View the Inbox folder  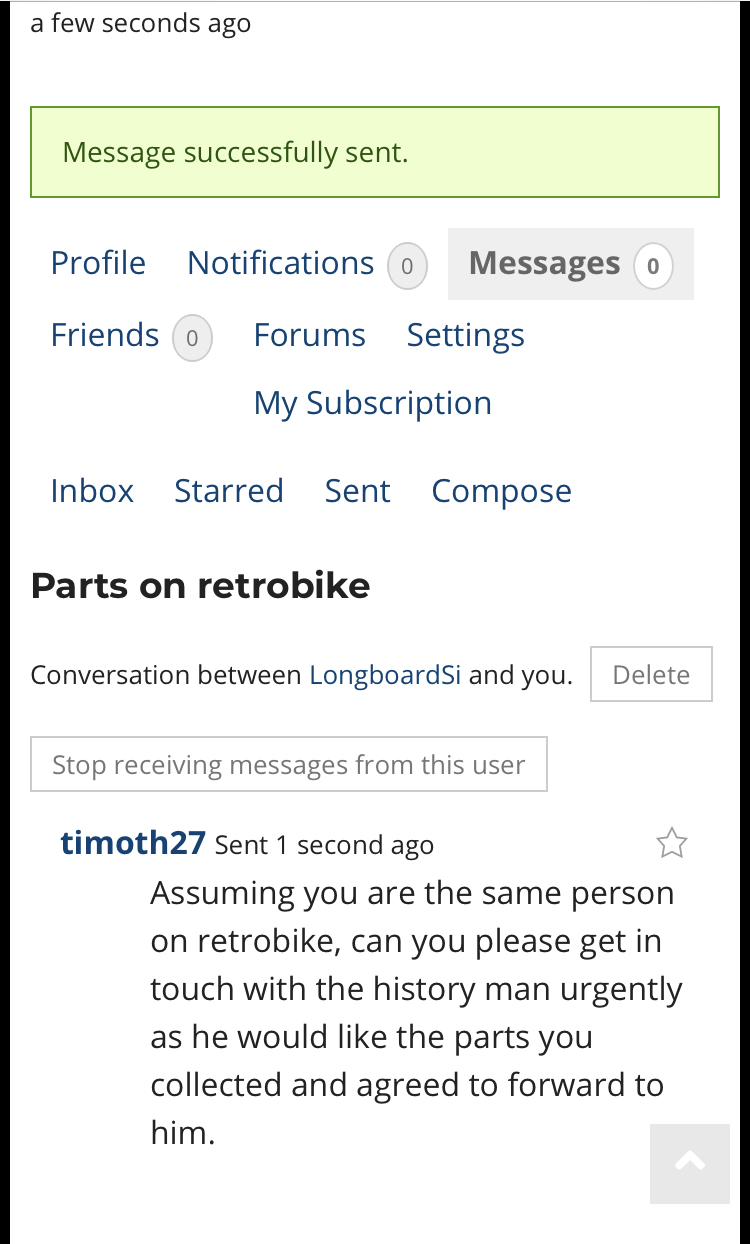(92, 491)
